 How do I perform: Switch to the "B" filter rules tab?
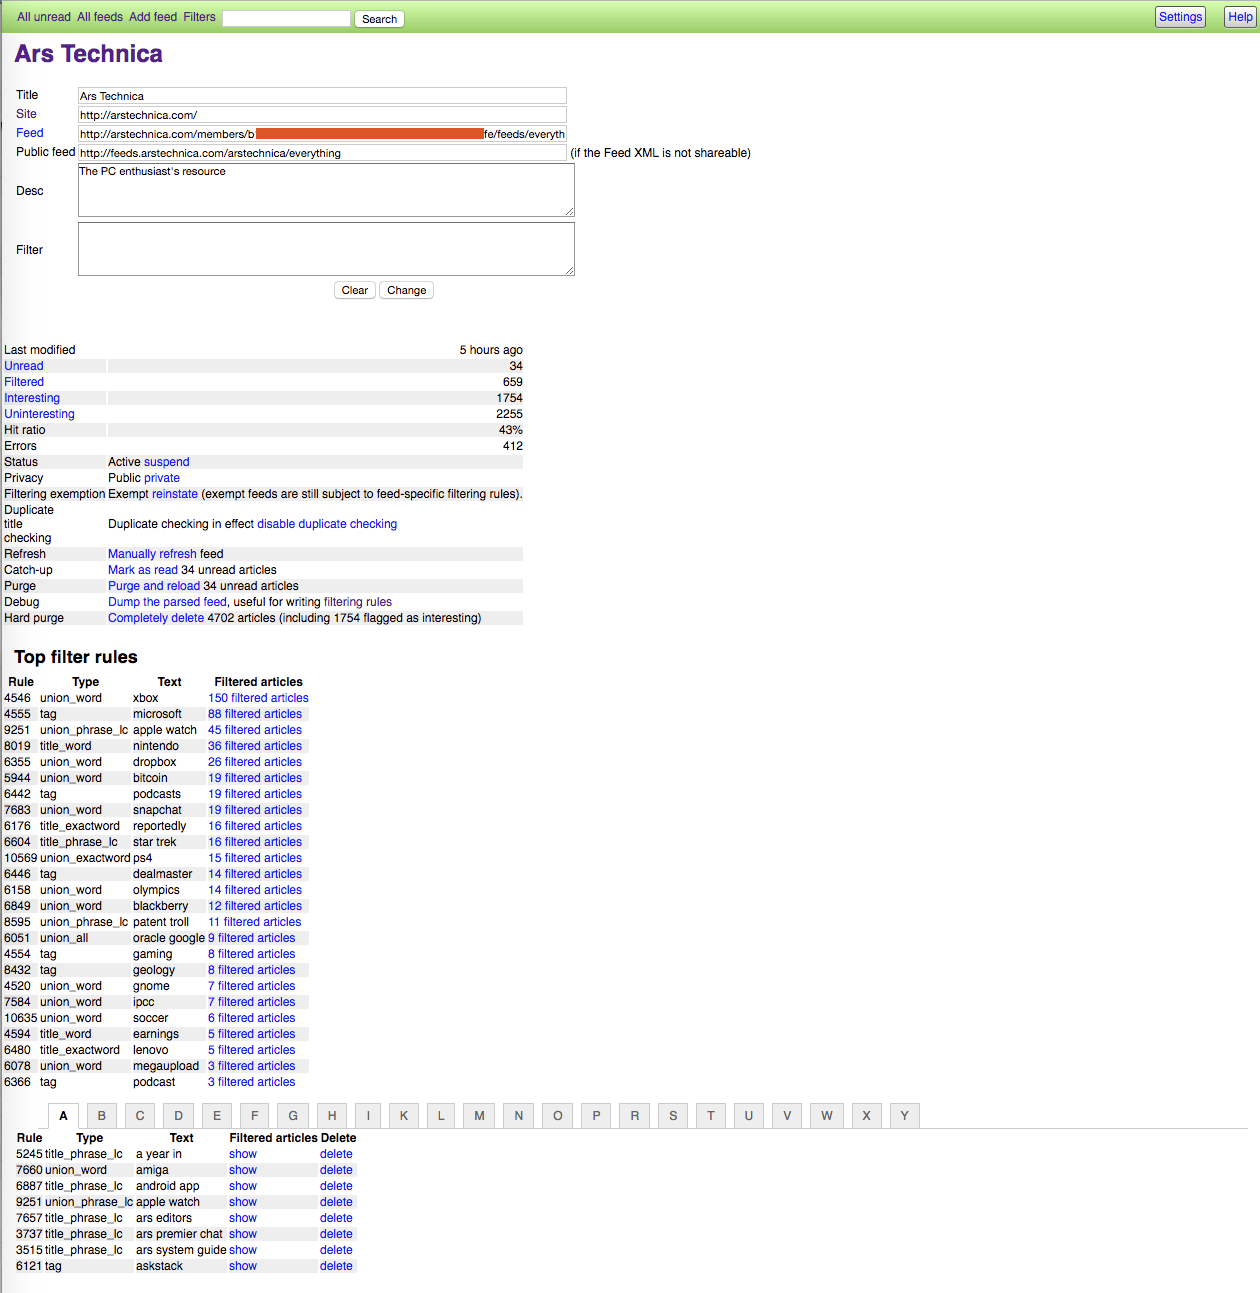click(x=101, y=1115)
